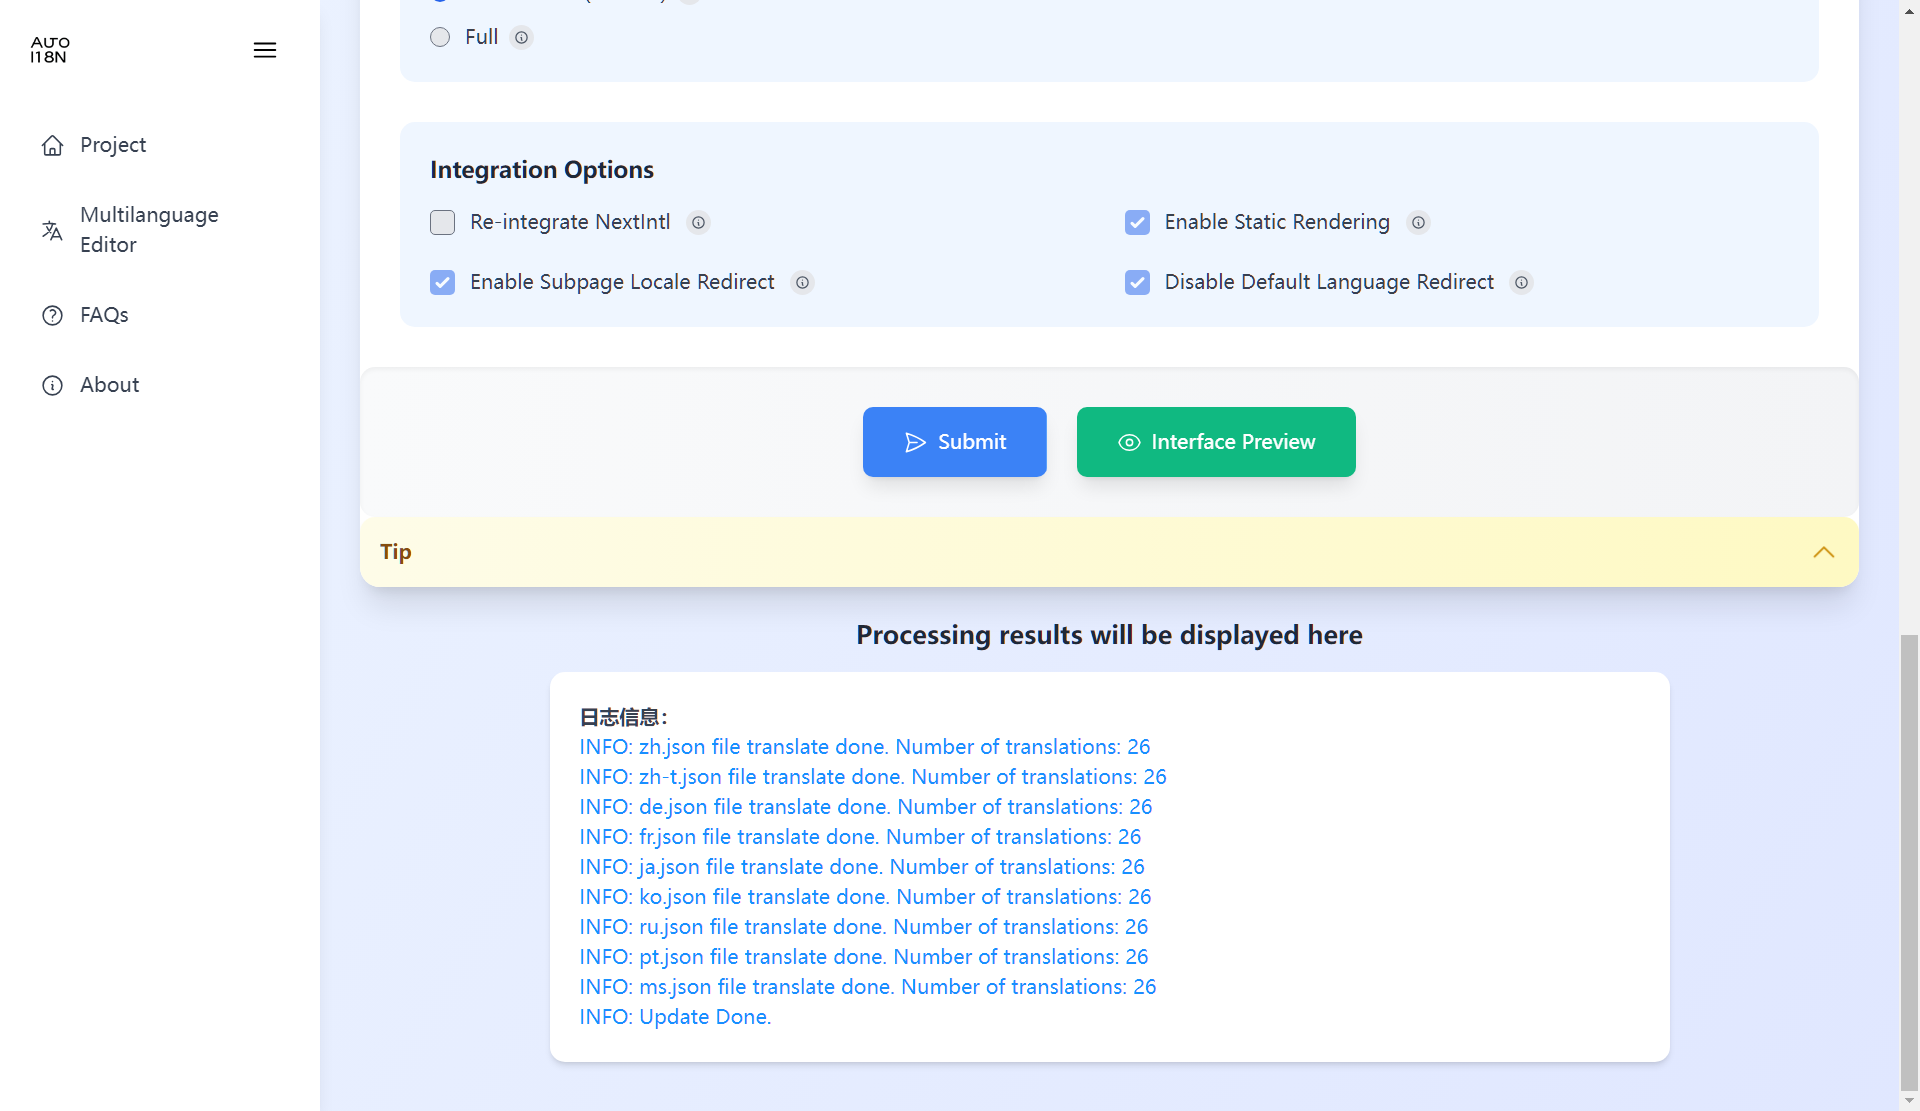
Task: Click the Submit button
Action: click(x=955, y=442)
